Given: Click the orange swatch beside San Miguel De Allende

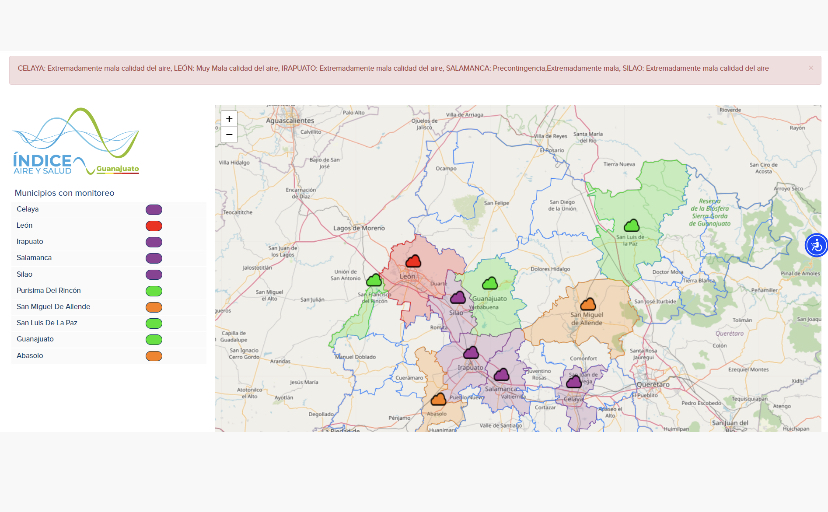Looking at the screenshot, I should point(154,307).
